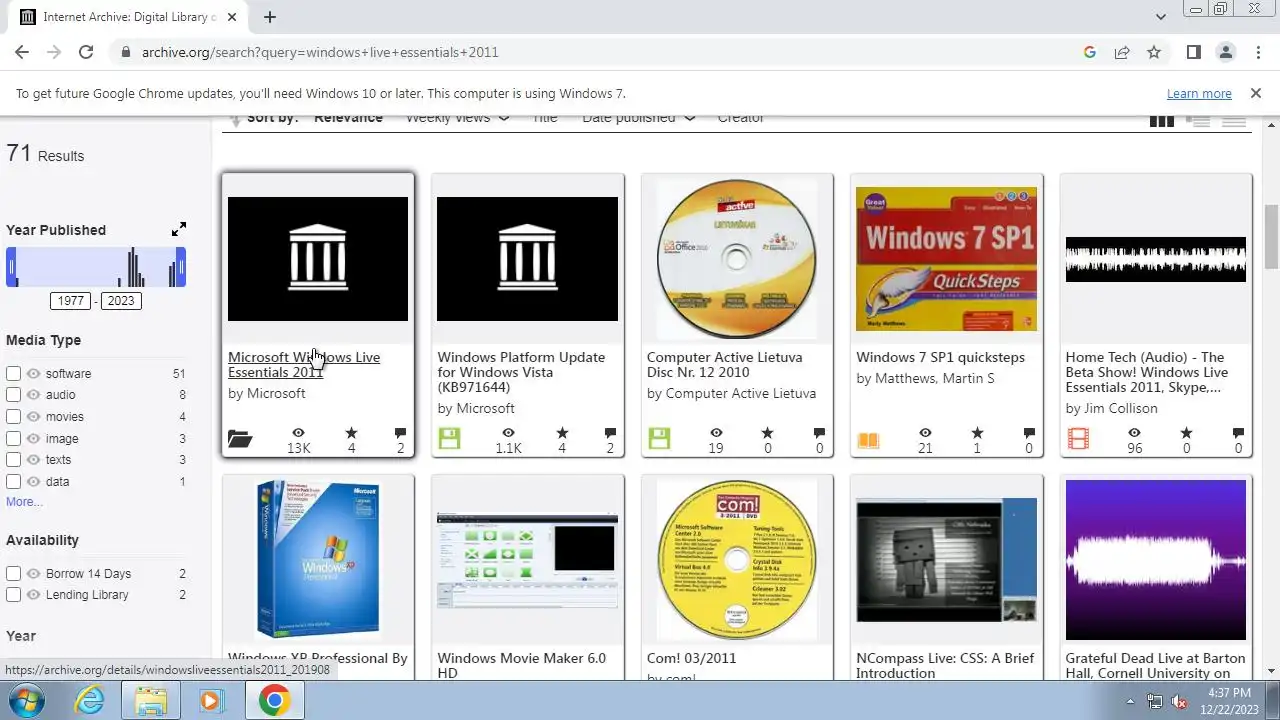Viewport: 1280px width, 720px height.
Task: Go back using the browser back arrow
Action: pyautogui.click(x=22, y=52)
